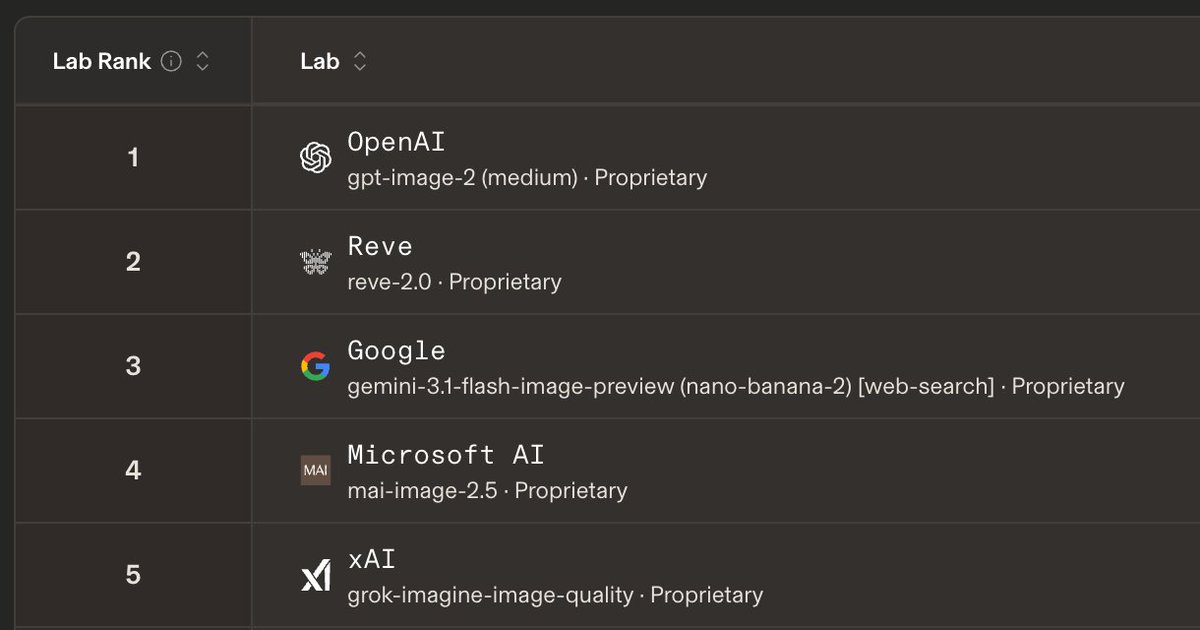Viewport: 1200px width, 630px height.
Task: Click the xAI logo icon
Action: 316,575
